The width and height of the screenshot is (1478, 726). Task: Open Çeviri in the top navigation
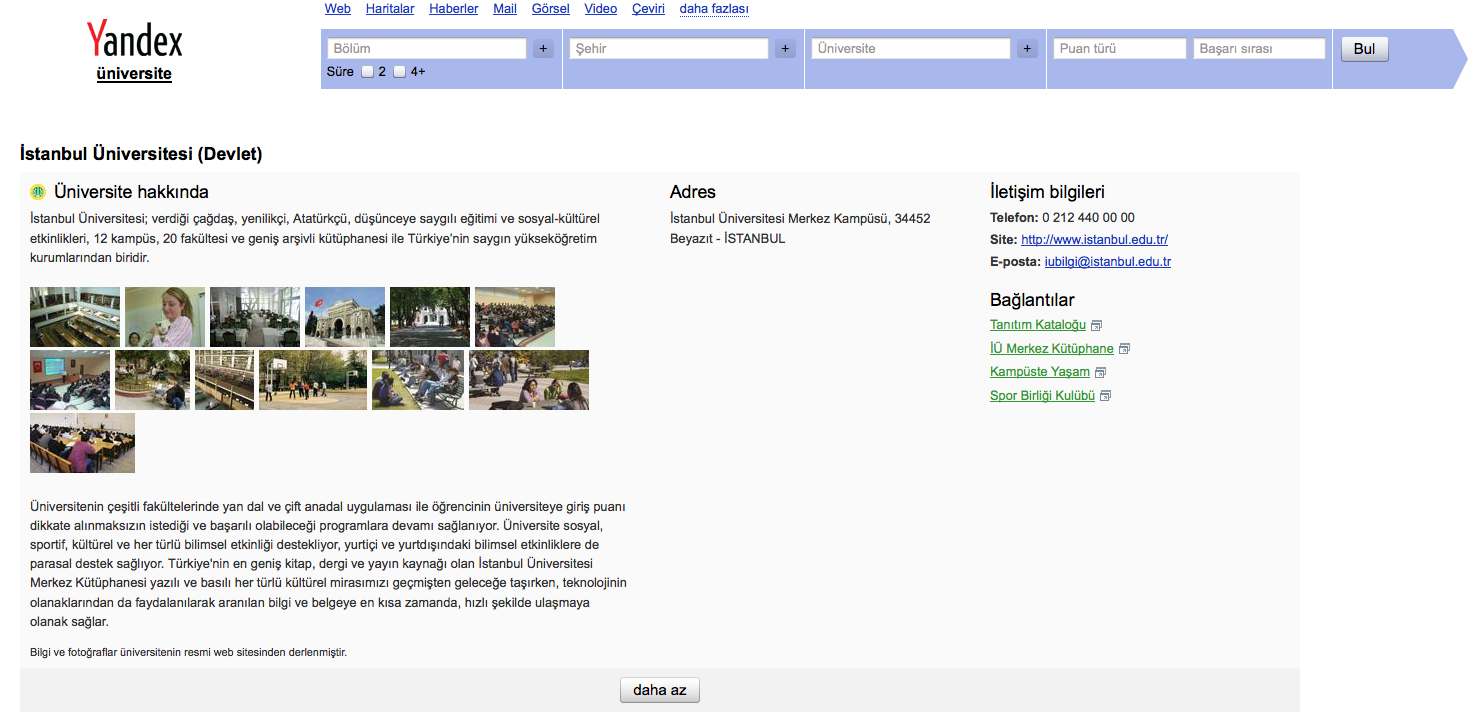(x=649, y=9)
